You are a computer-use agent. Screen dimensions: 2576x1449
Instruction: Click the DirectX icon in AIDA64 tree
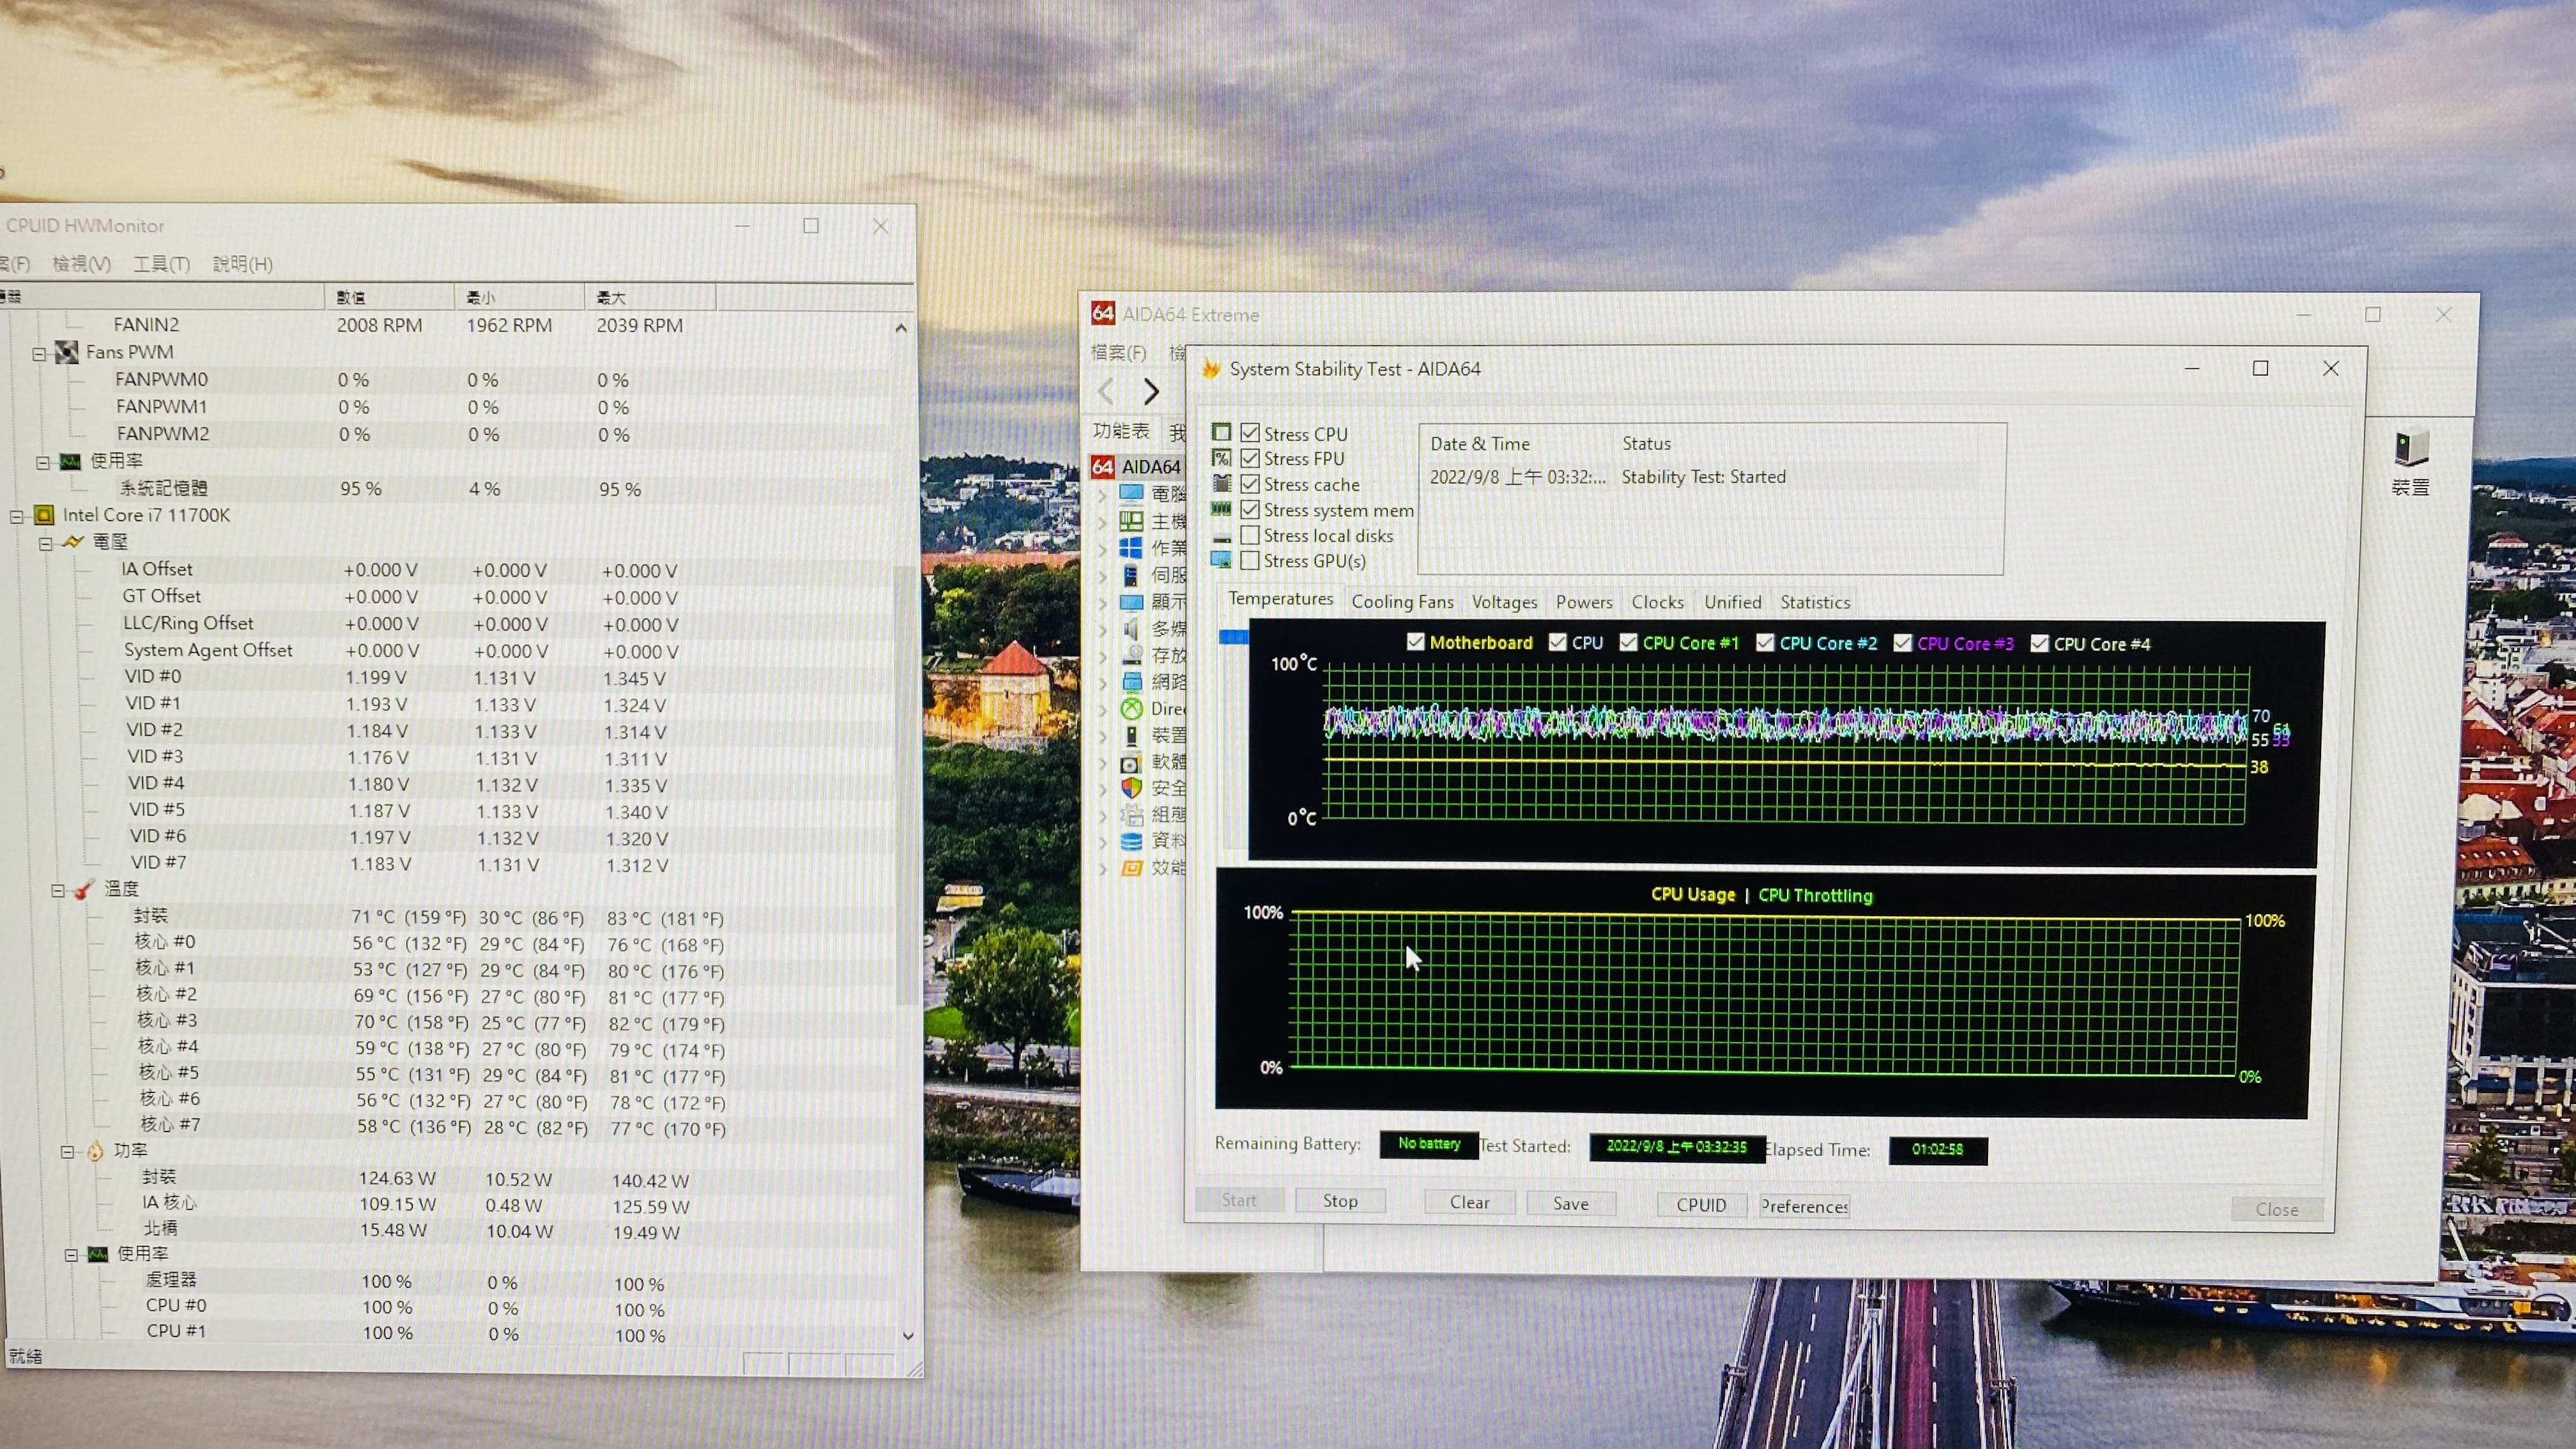click(x=1131, y=708)
